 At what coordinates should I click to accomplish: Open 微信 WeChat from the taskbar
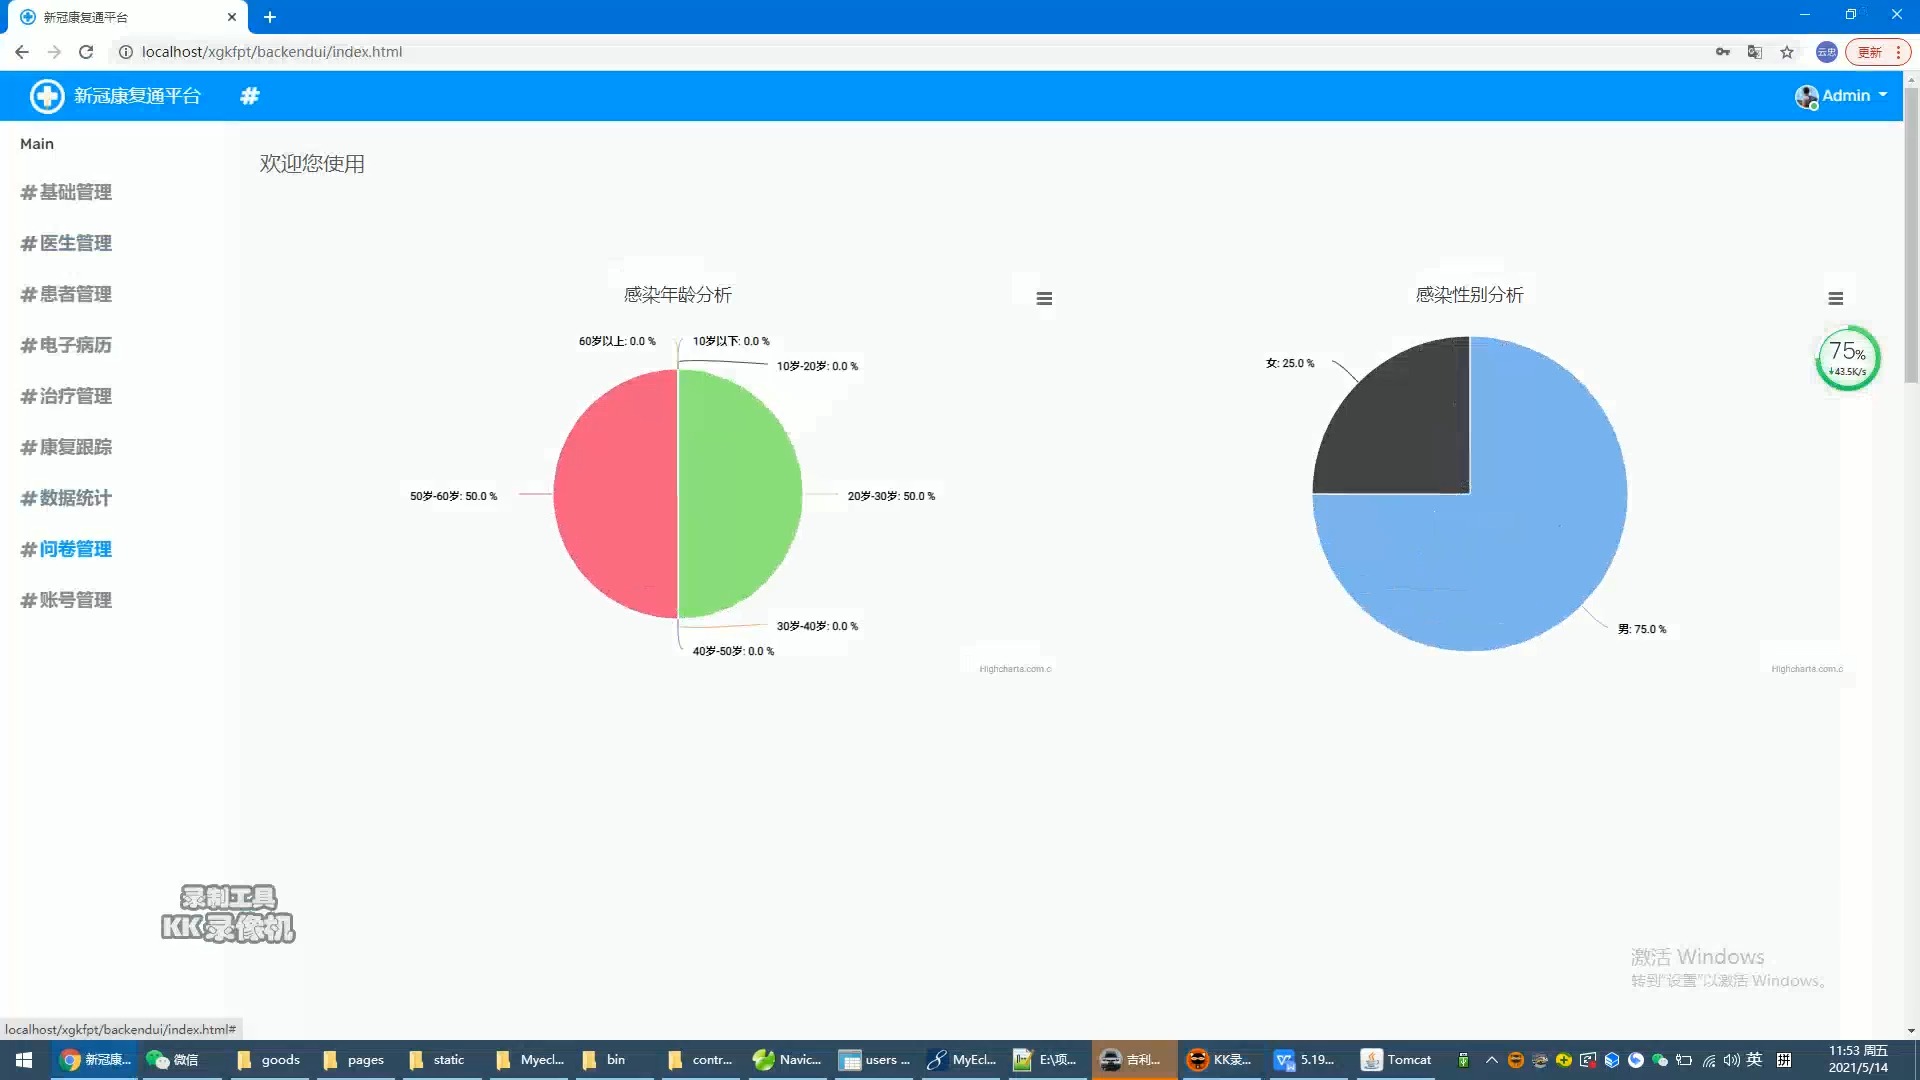(x=173, y=1060)
